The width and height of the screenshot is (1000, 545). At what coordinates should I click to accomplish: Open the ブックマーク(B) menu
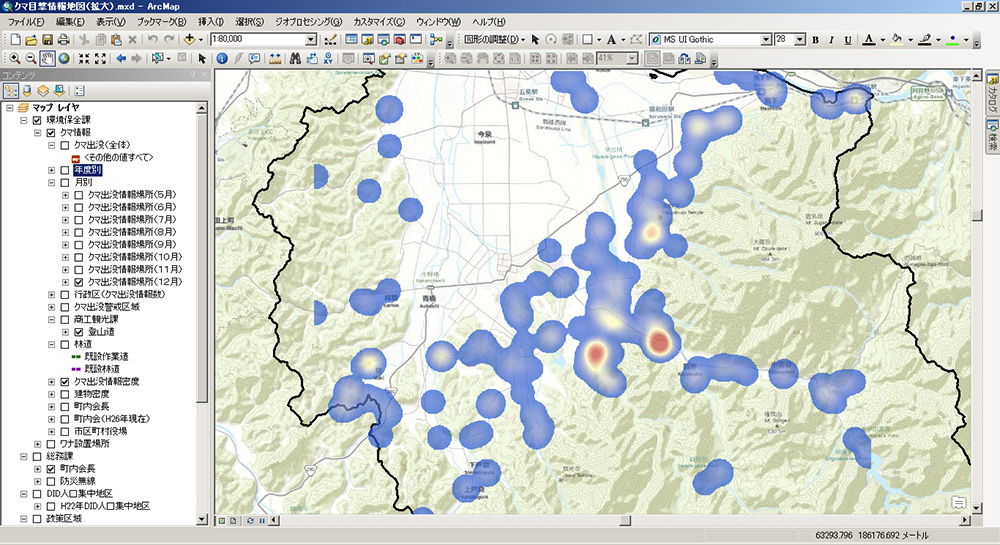click(161, 21)
